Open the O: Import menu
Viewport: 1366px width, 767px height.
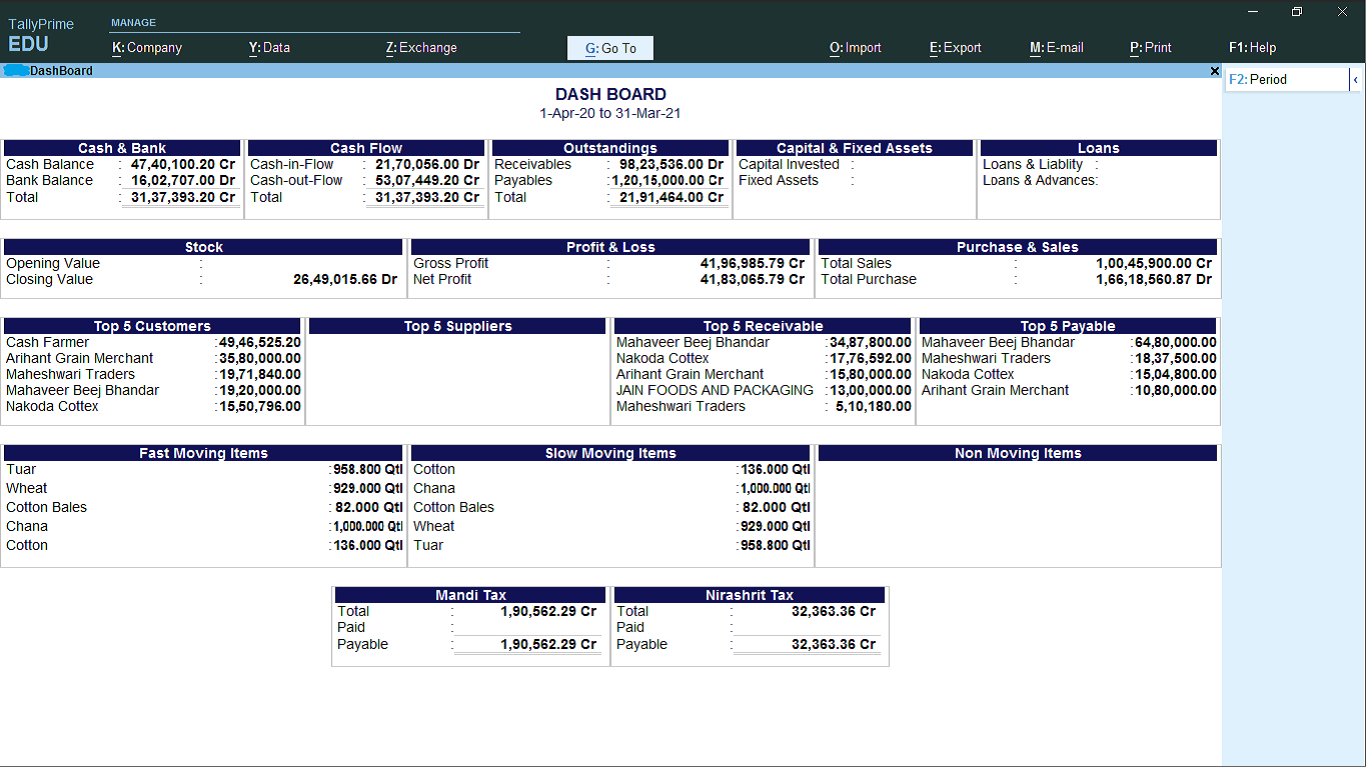855,48
